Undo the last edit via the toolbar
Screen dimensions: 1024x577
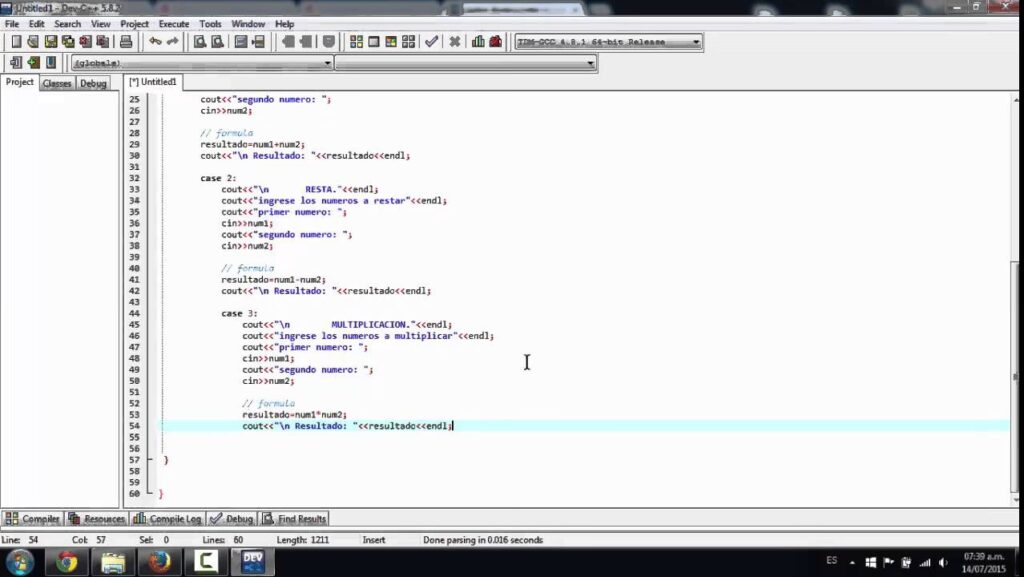(155, 42)
